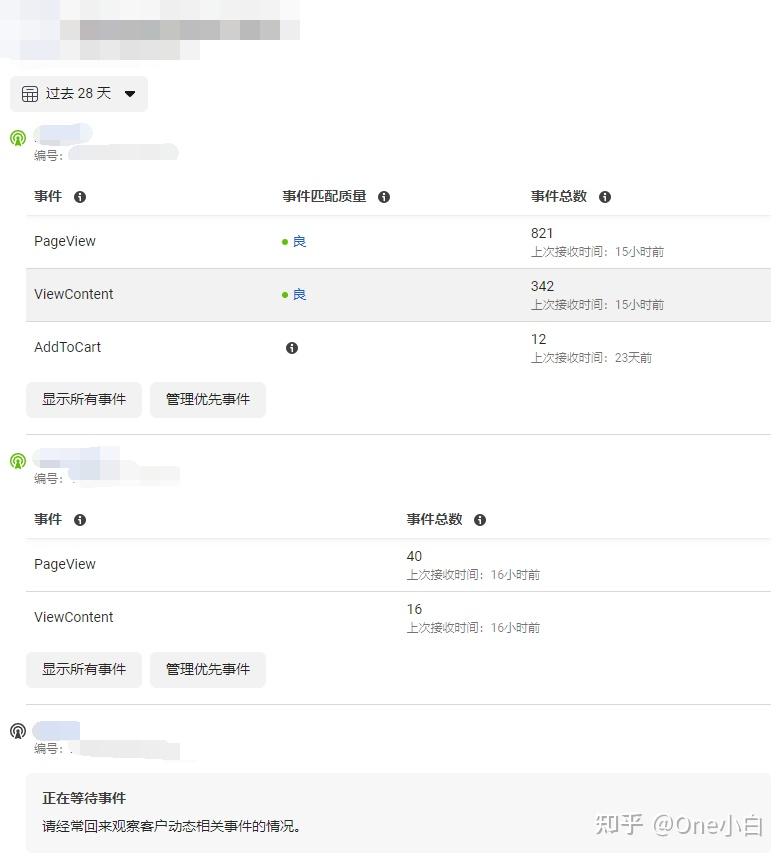Click info icon beside second 事件 header
Viewport: 784px width, 857px height.
[80, 520]
